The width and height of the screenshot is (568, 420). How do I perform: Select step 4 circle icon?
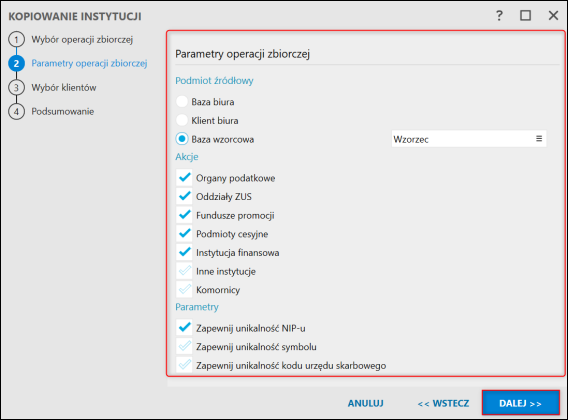[16, 112]
